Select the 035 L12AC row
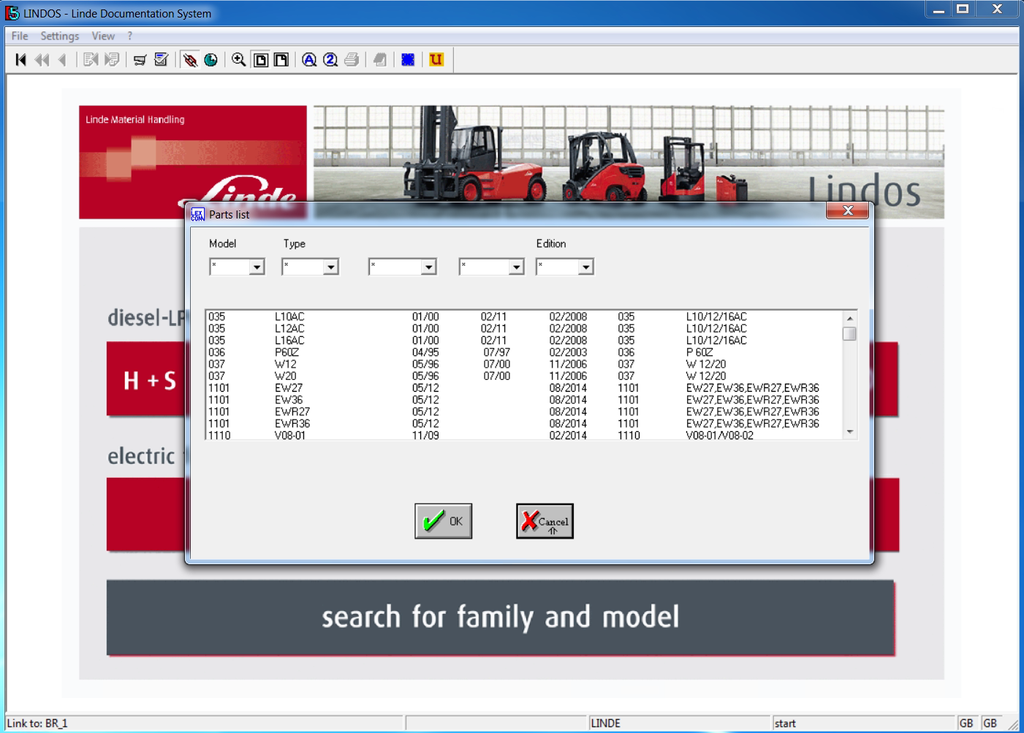Viewport: 1024px width, 733px height. 524,329
